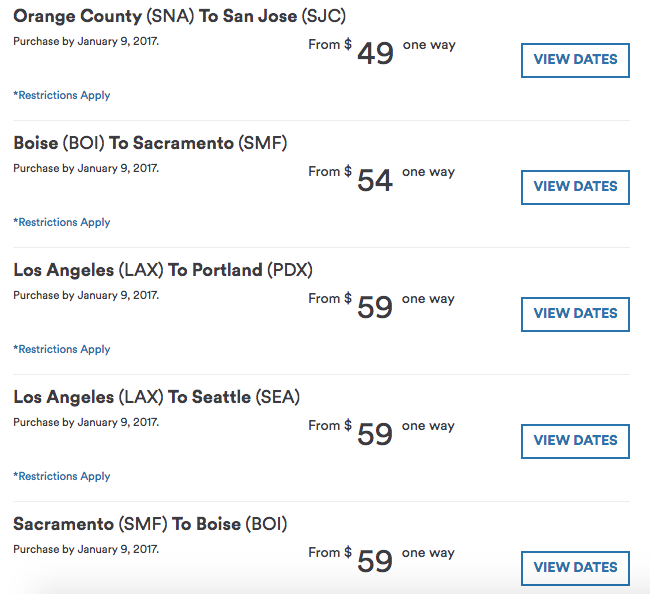Open Restrictions Apply for Los Angeles to Seattle
This screenshot has height=594, width=650.
coord(62,477)
